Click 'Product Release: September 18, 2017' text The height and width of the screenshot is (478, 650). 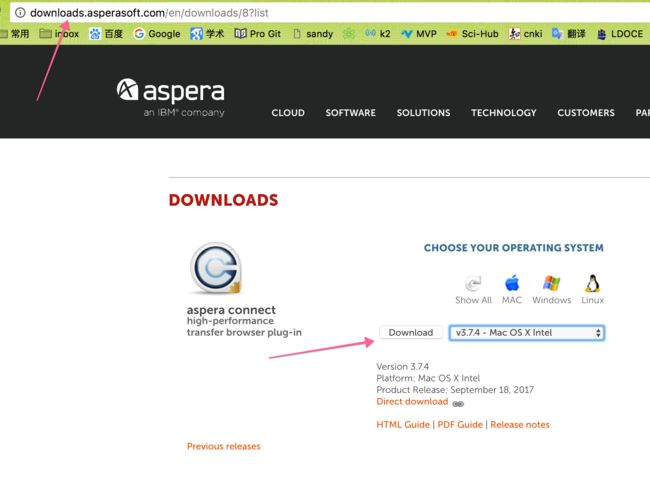(455, 390)
